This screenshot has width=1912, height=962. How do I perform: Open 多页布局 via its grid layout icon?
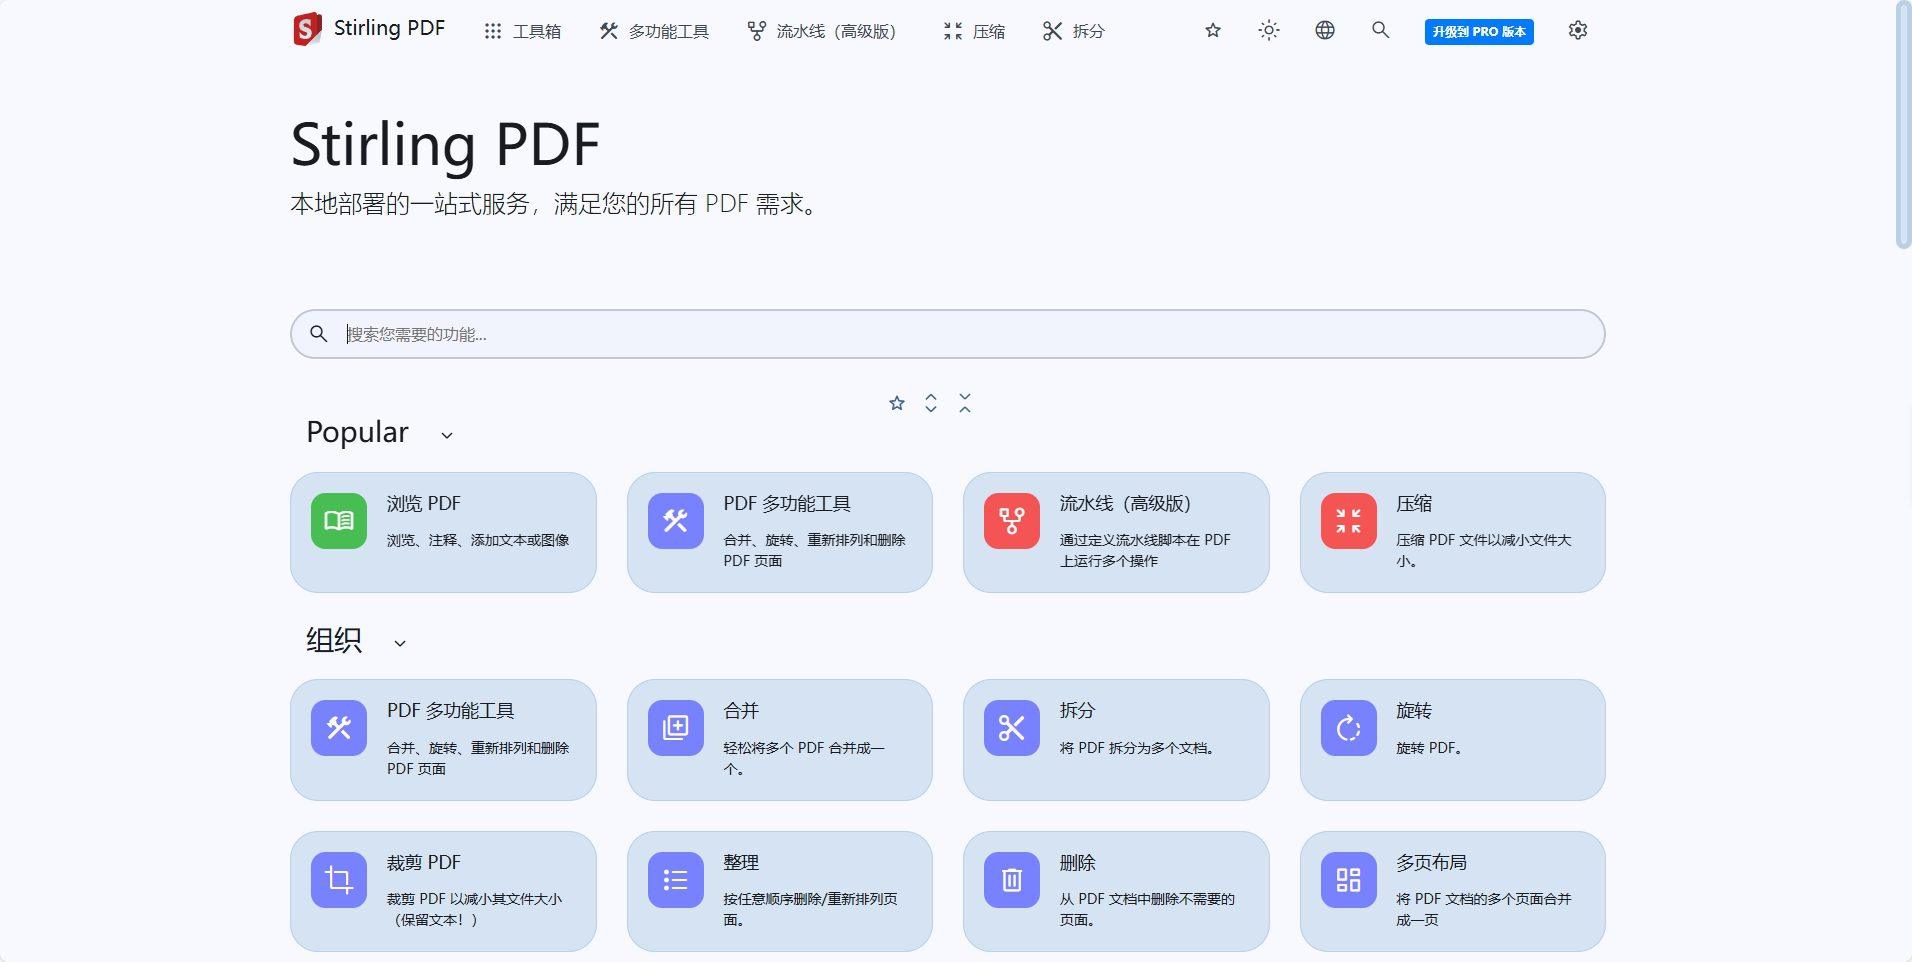coord(1348,880)
